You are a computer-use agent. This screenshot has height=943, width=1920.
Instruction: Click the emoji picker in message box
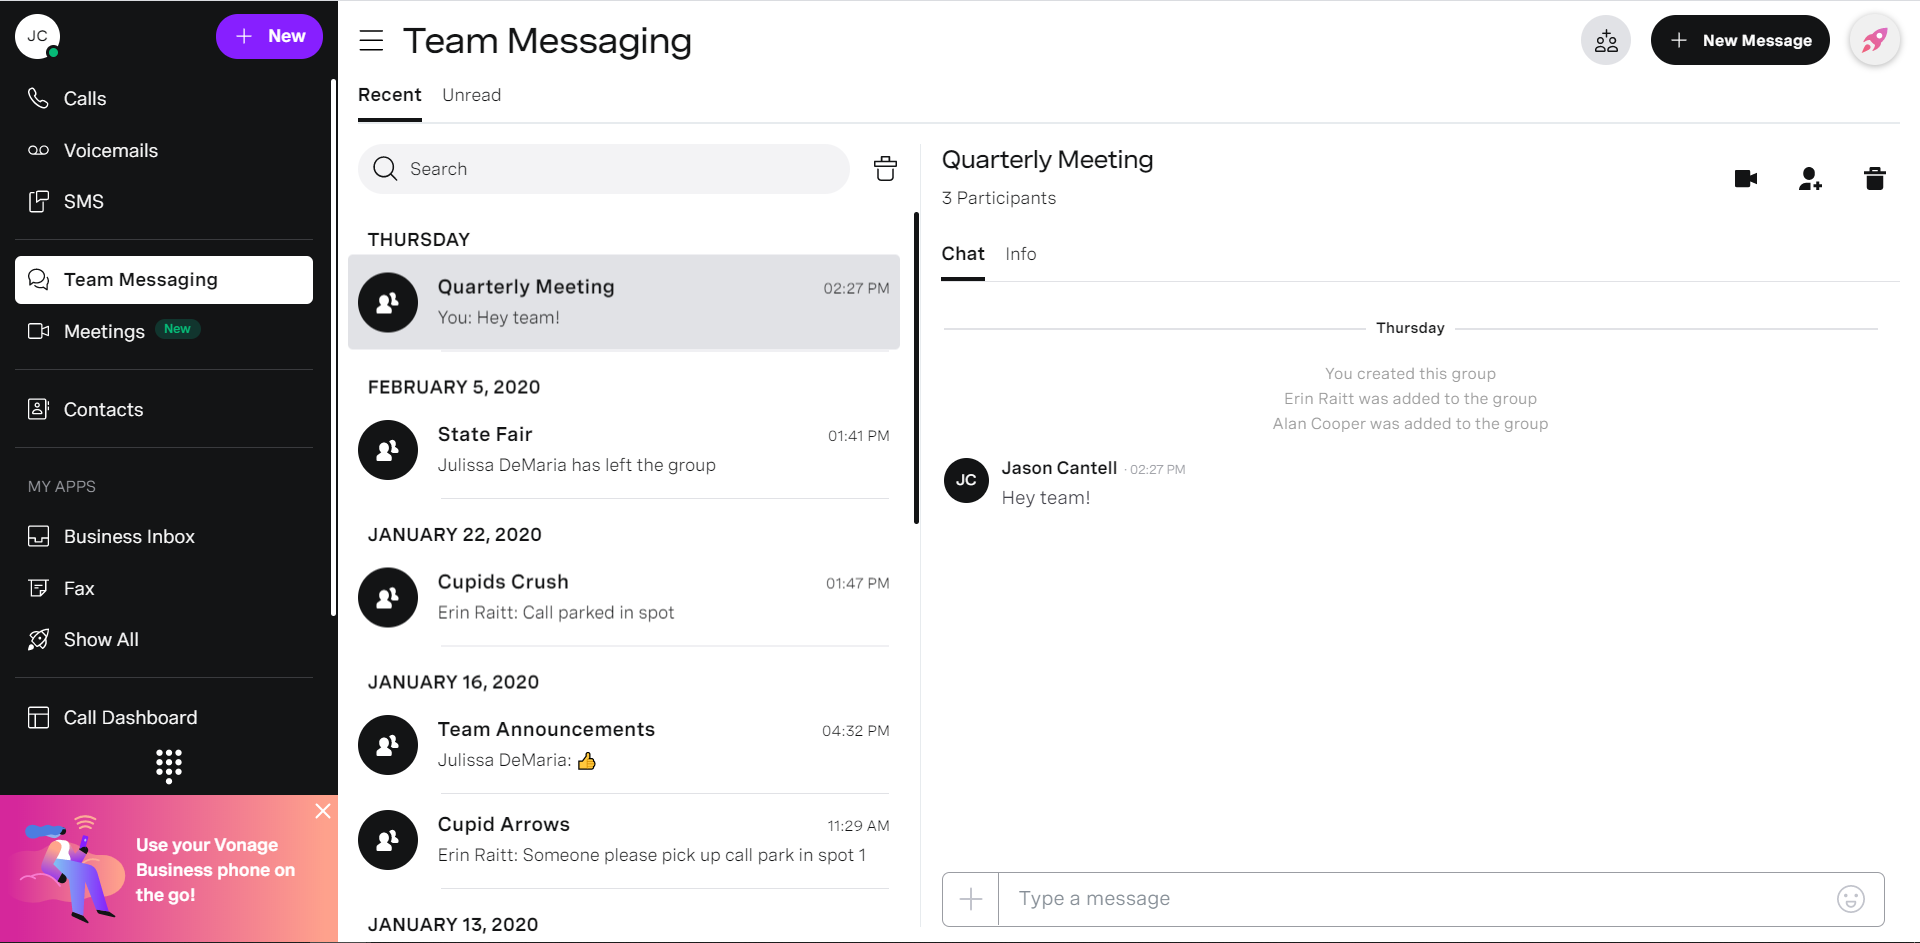tap(1850, 899)
